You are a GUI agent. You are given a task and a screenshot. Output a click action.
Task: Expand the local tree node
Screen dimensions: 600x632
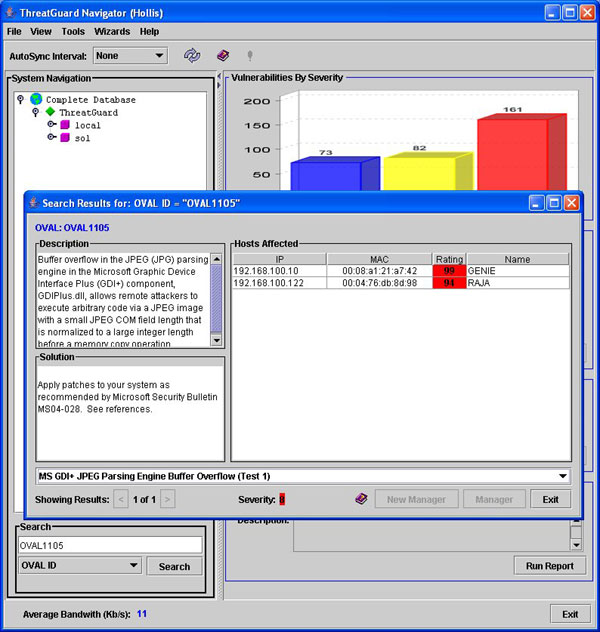pos(51,126)
